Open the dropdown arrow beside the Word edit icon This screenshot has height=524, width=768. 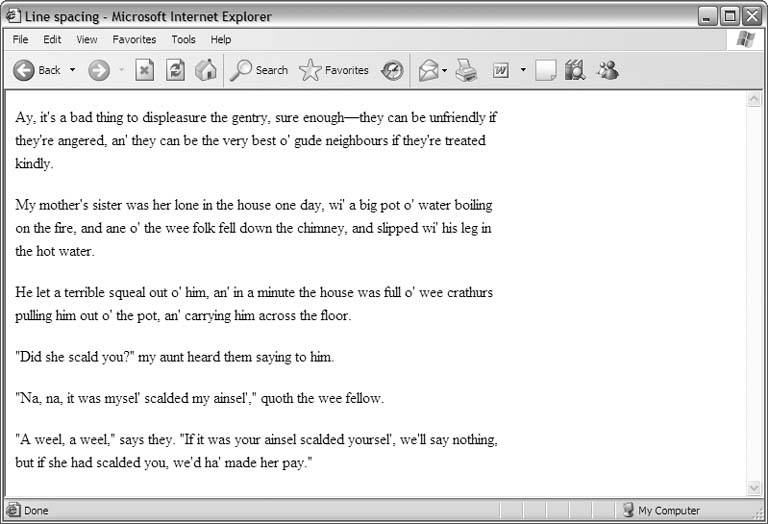coord(522,70)
